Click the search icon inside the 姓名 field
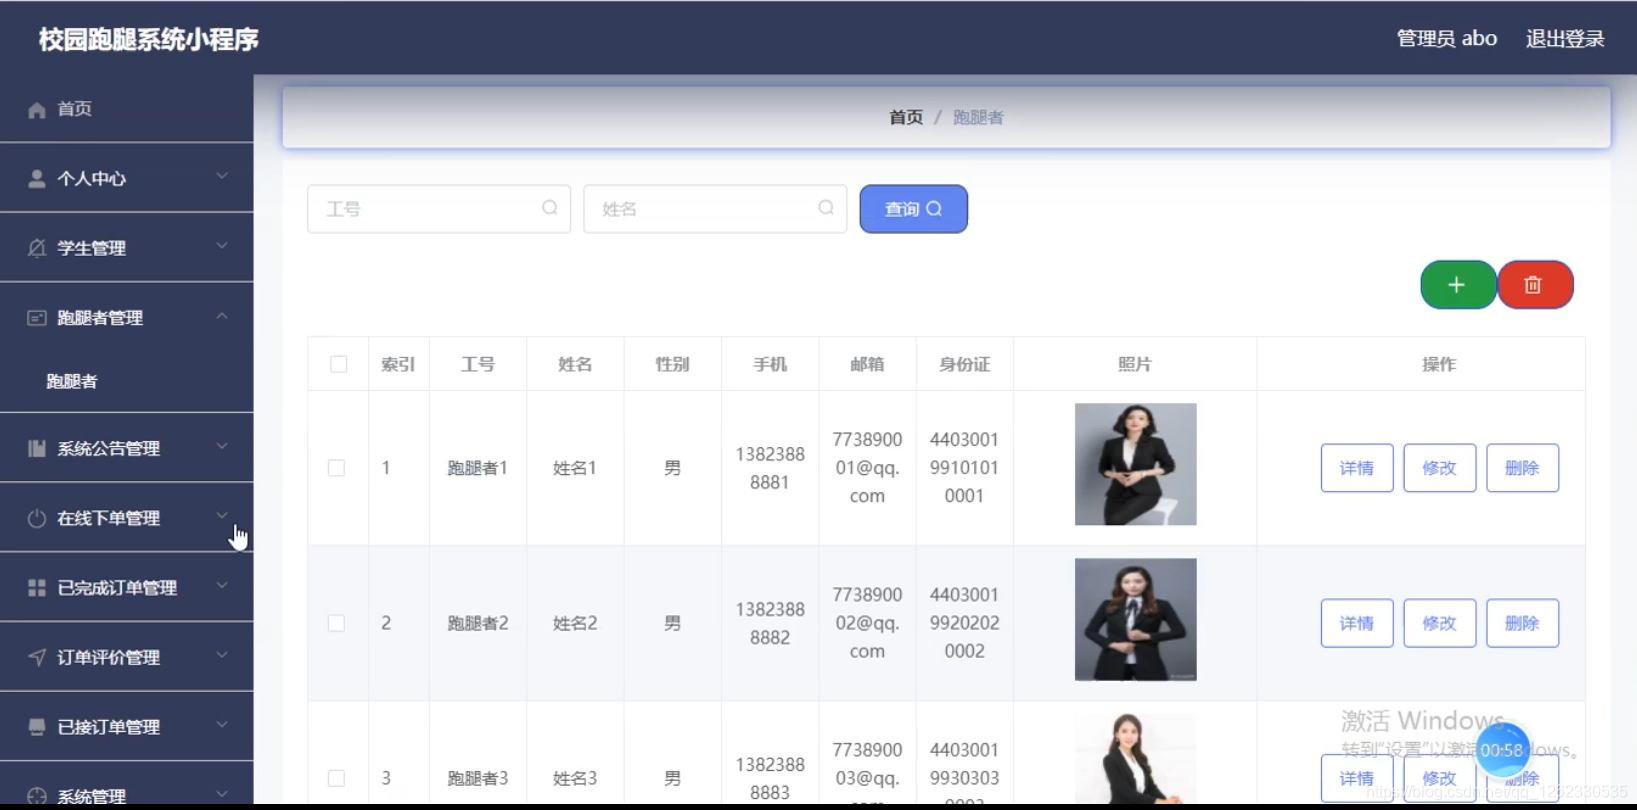This screenshot has width=1637, height=810. [826, 208]
